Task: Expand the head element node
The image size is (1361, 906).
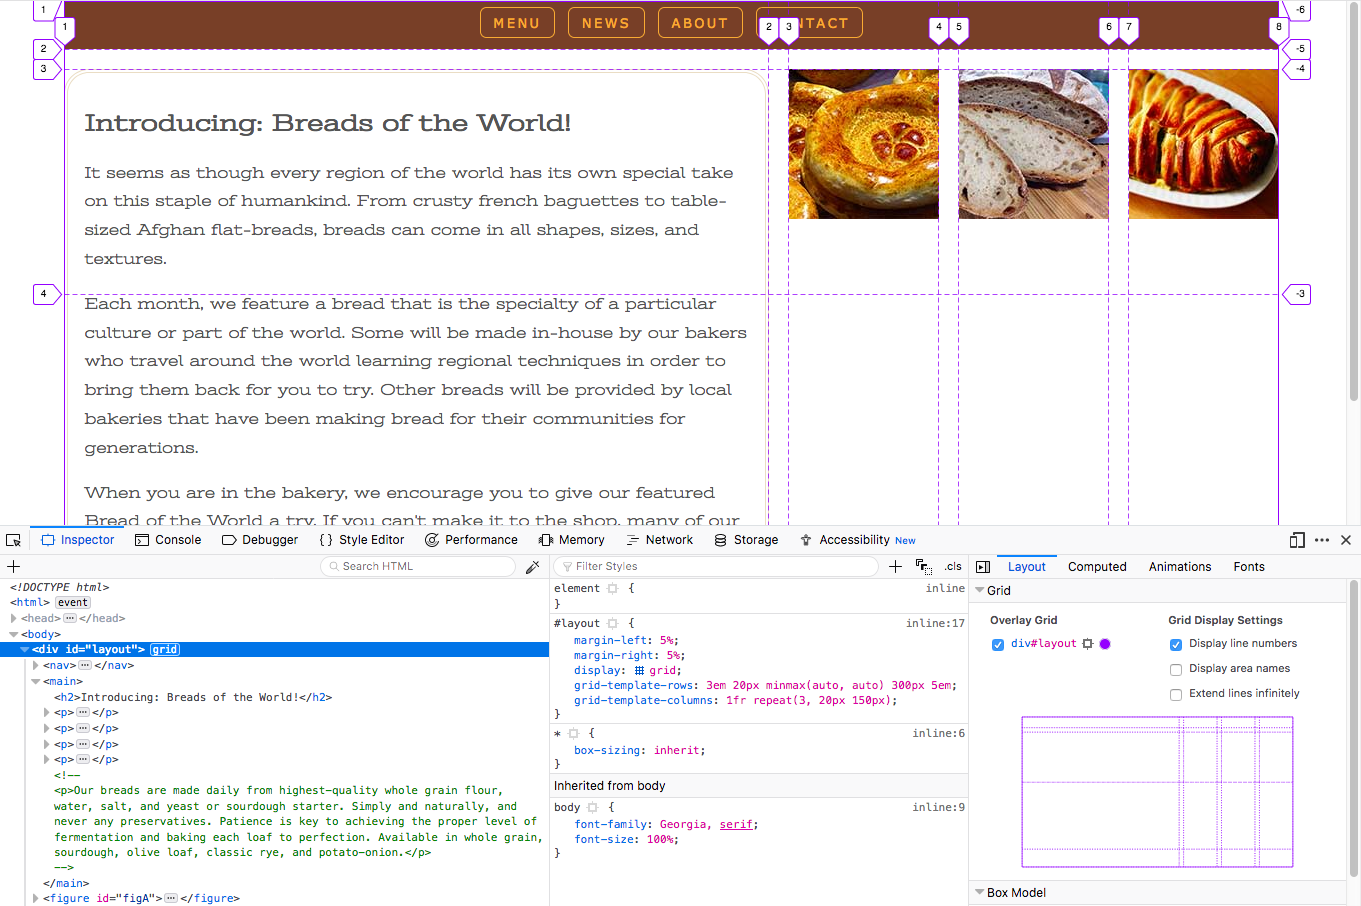Action: tap(14, 618)
